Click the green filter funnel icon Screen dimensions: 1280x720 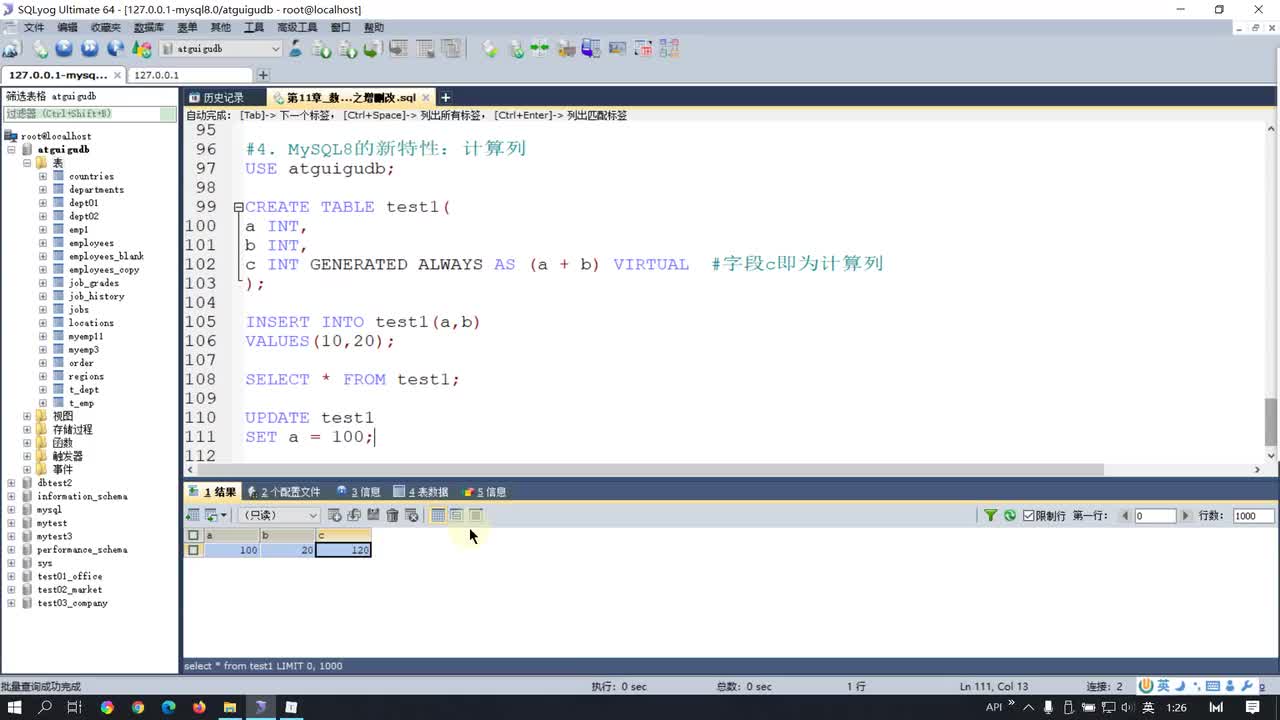[x=990, y=516]
